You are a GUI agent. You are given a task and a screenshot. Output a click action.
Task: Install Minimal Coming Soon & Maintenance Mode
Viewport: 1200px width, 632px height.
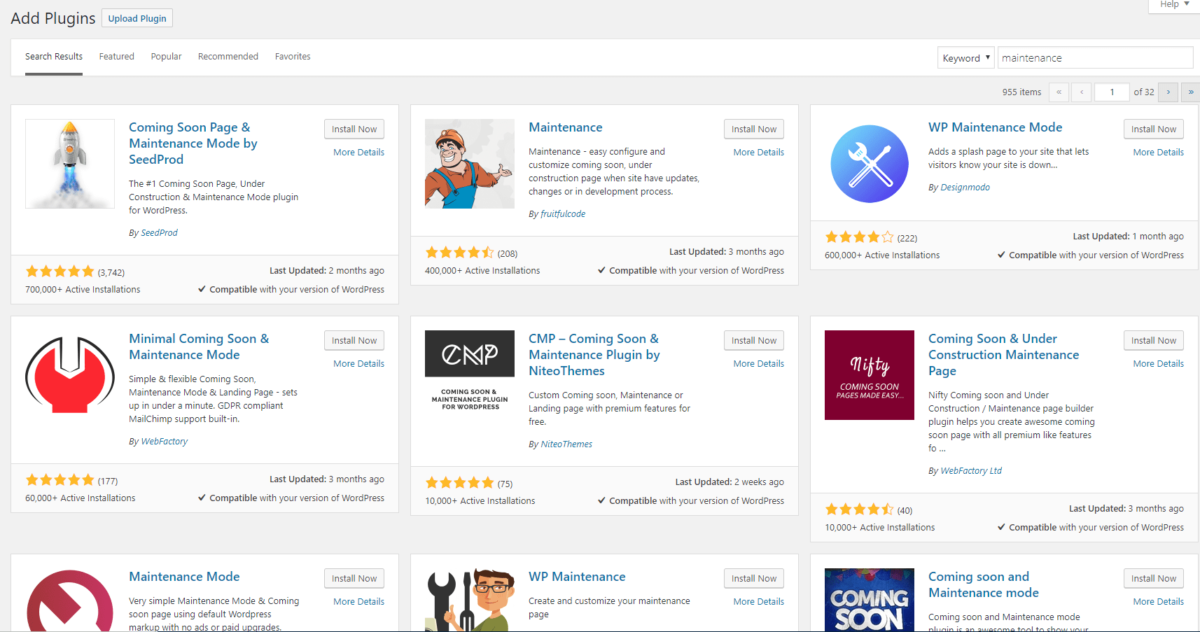tap(354, 340)
